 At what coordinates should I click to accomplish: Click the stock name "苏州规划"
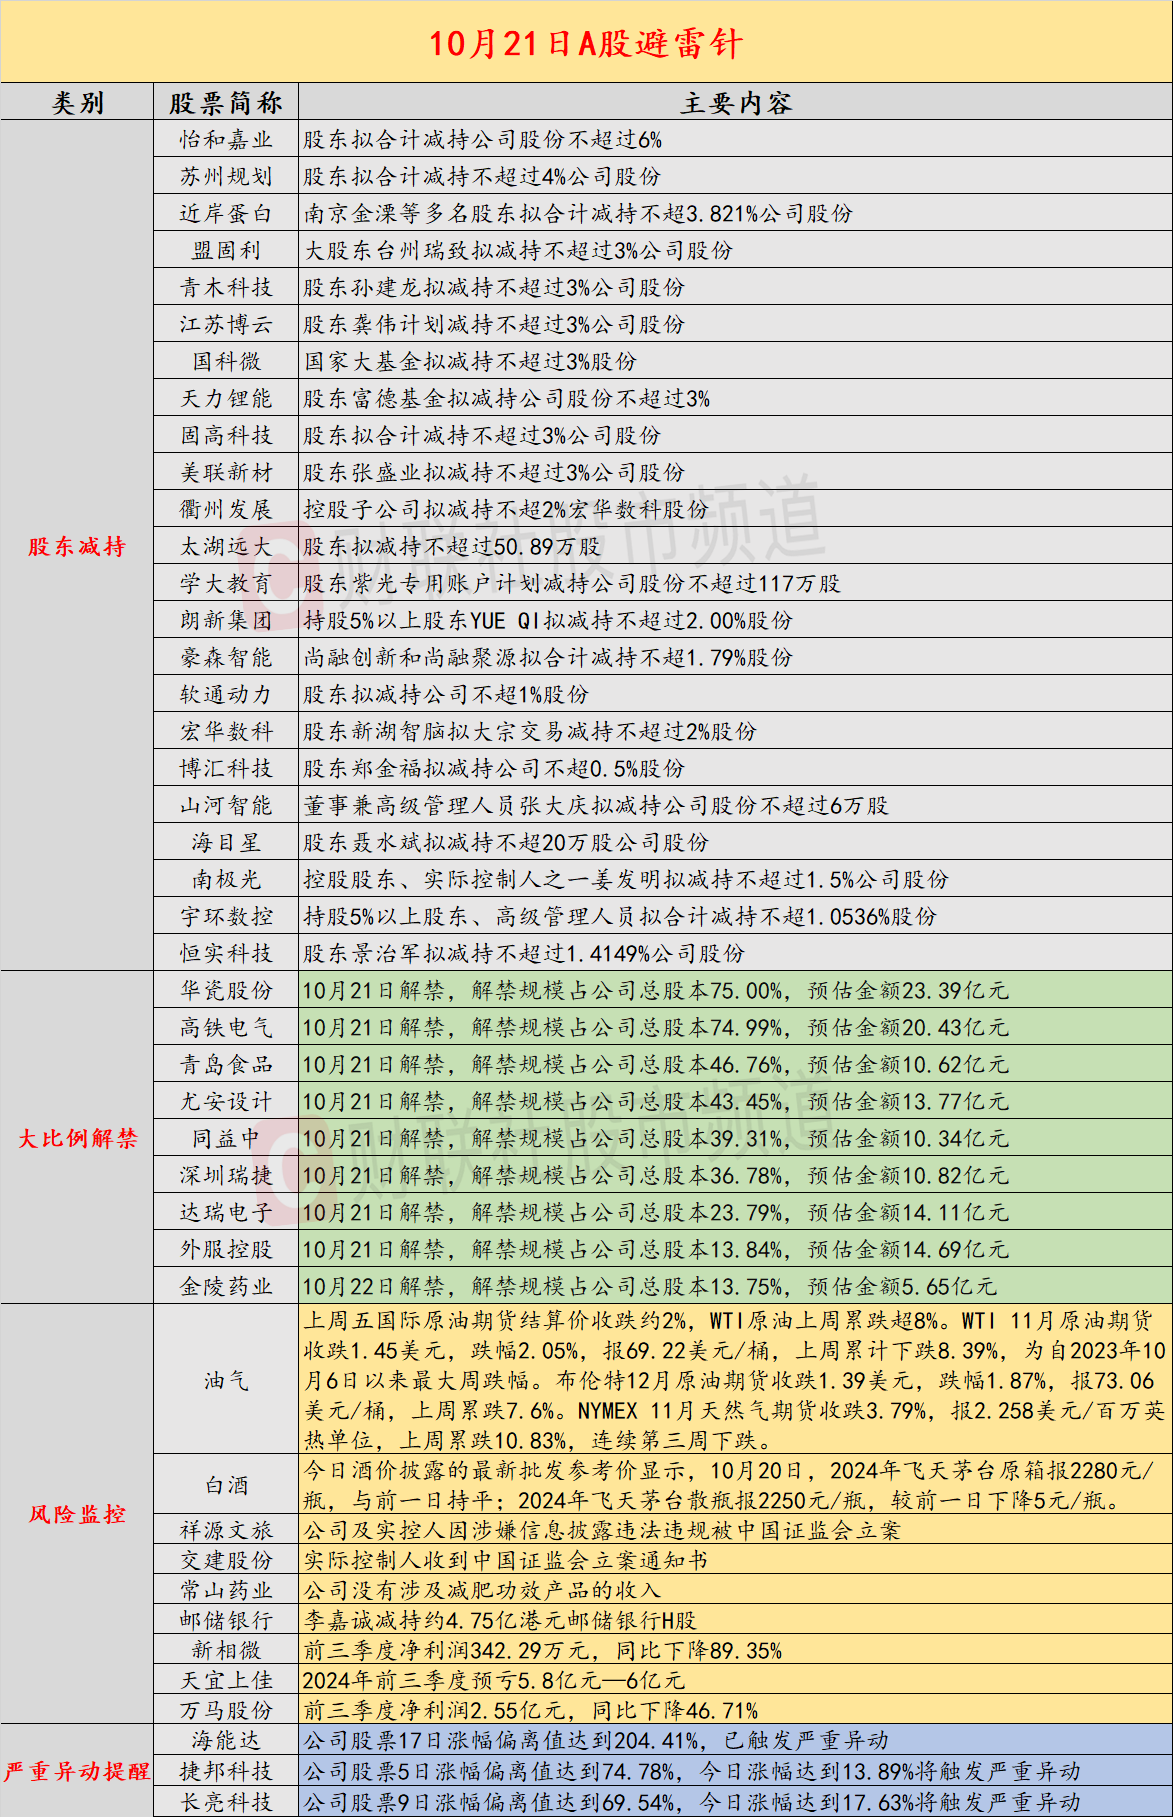[x=226, y=177]
